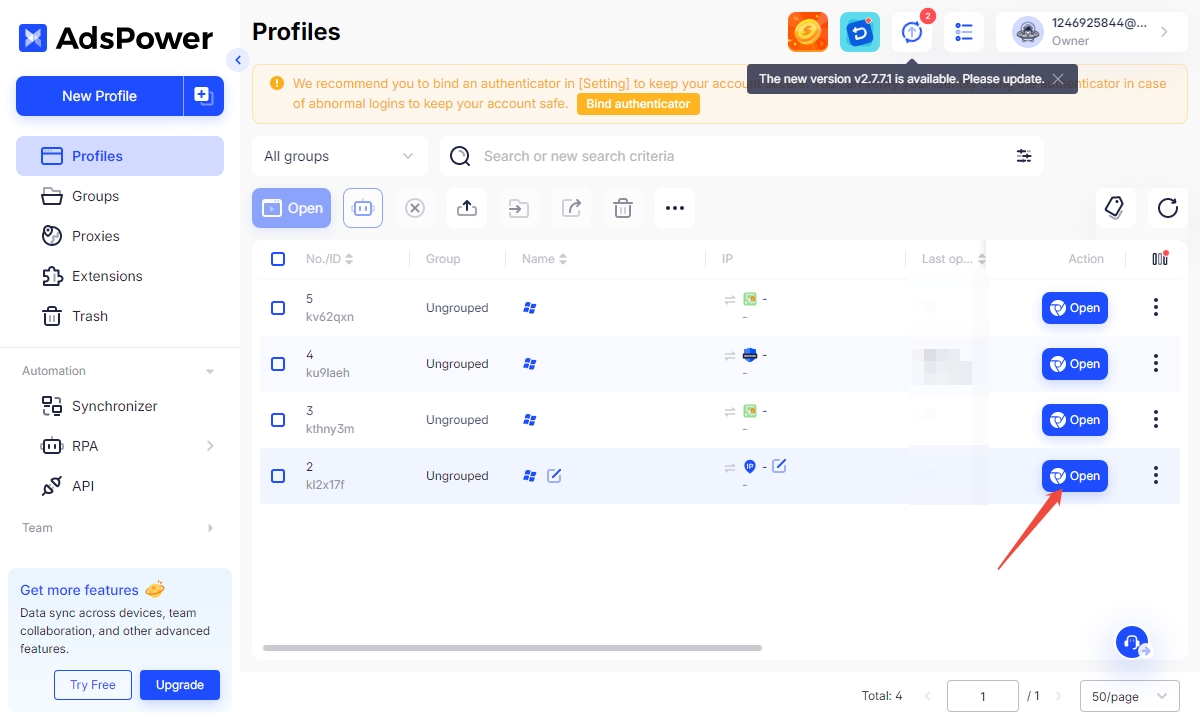Image resolution: width=1200 pixels, height=720 pixels.
Task: Open the tags icon button
Action: point(1115,208)
